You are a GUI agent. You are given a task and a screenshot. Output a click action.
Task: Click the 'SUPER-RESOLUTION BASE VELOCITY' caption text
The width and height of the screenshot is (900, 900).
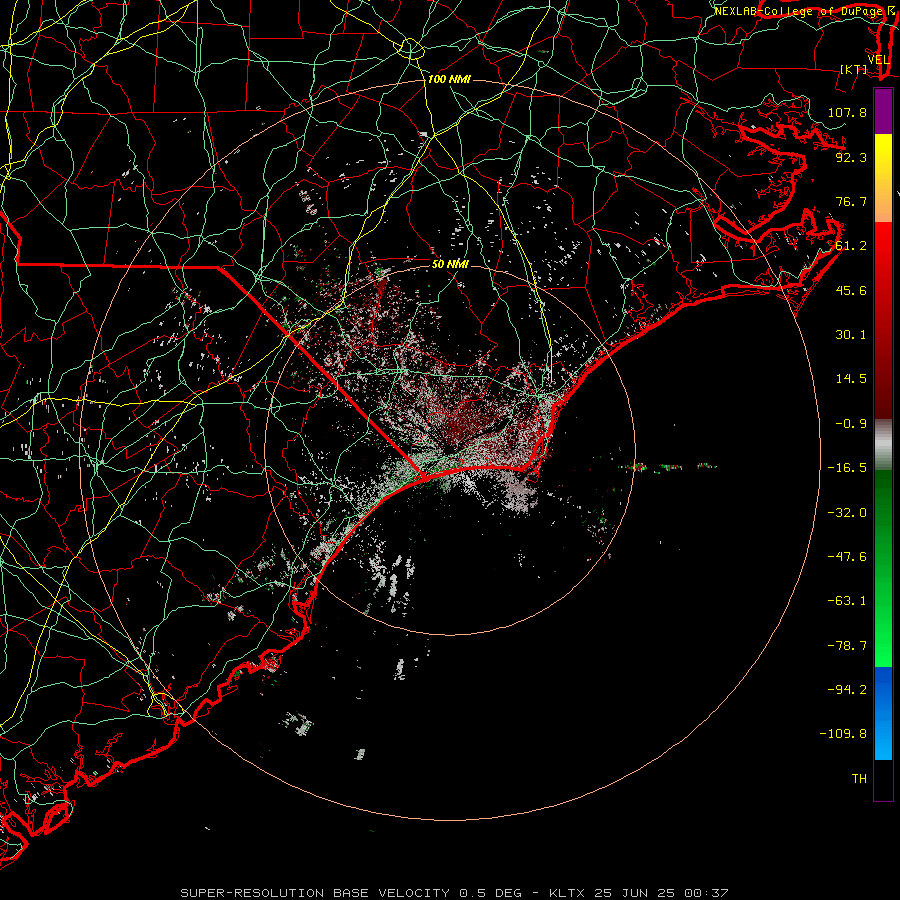[315, 893]
